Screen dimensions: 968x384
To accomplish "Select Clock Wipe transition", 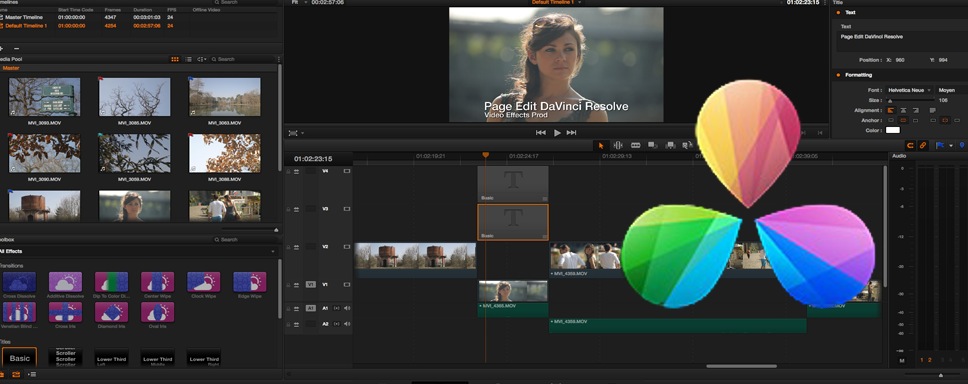I will click(204, 282).
